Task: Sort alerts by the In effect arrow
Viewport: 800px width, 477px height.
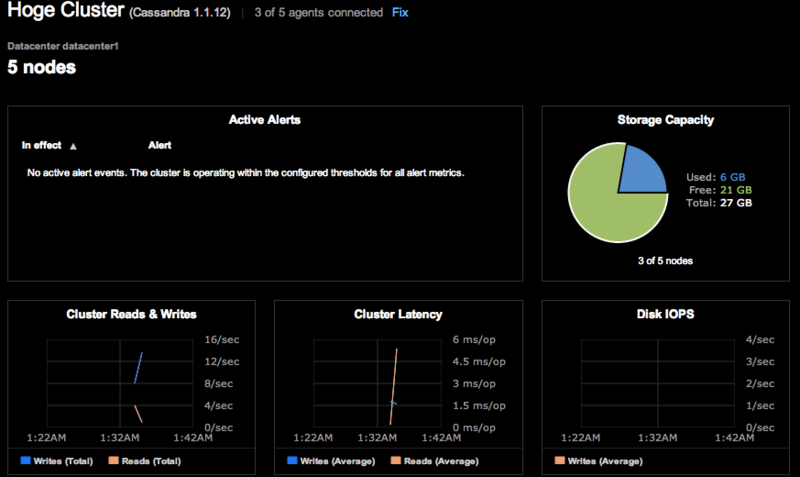Action: [x=73, y=146]
